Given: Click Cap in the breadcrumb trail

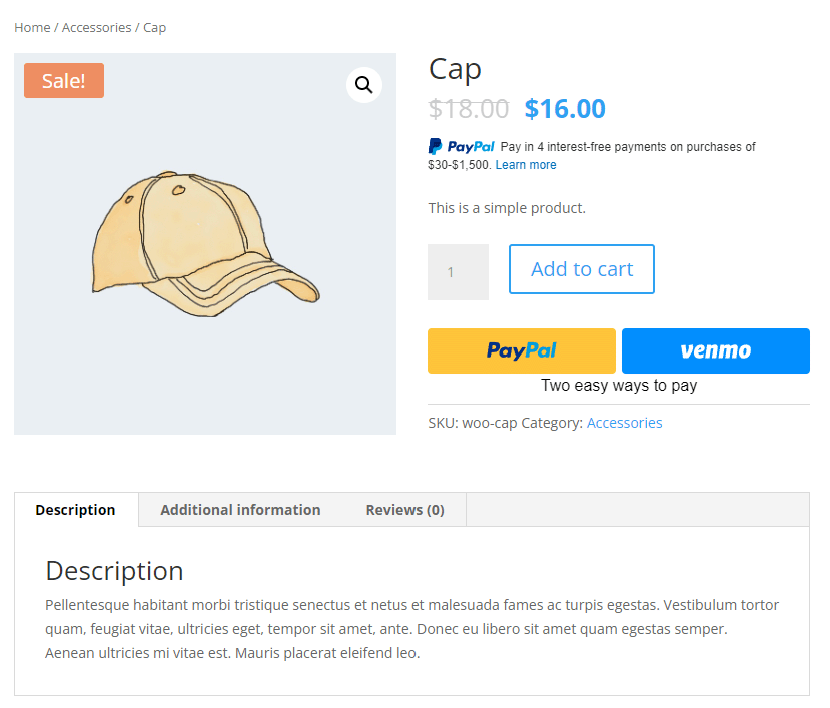Looking at the screenshot, I should click(154, 27).
